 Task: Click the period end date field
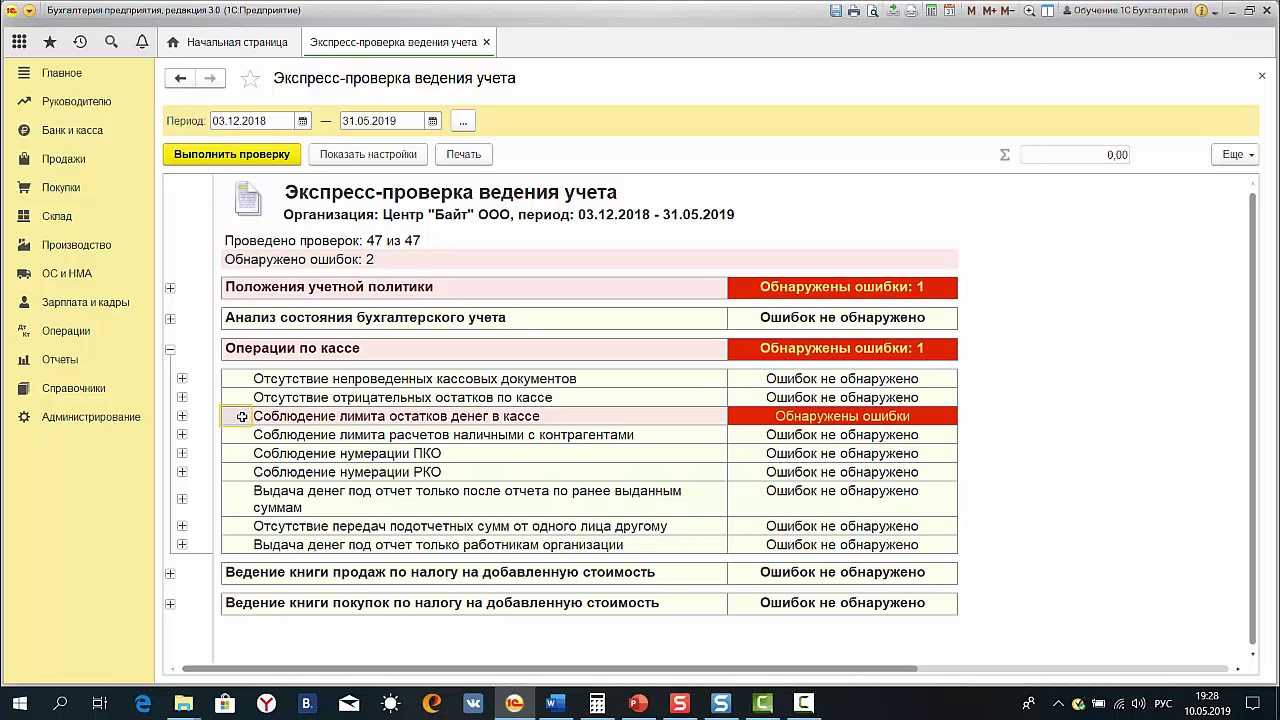[382, 121]
